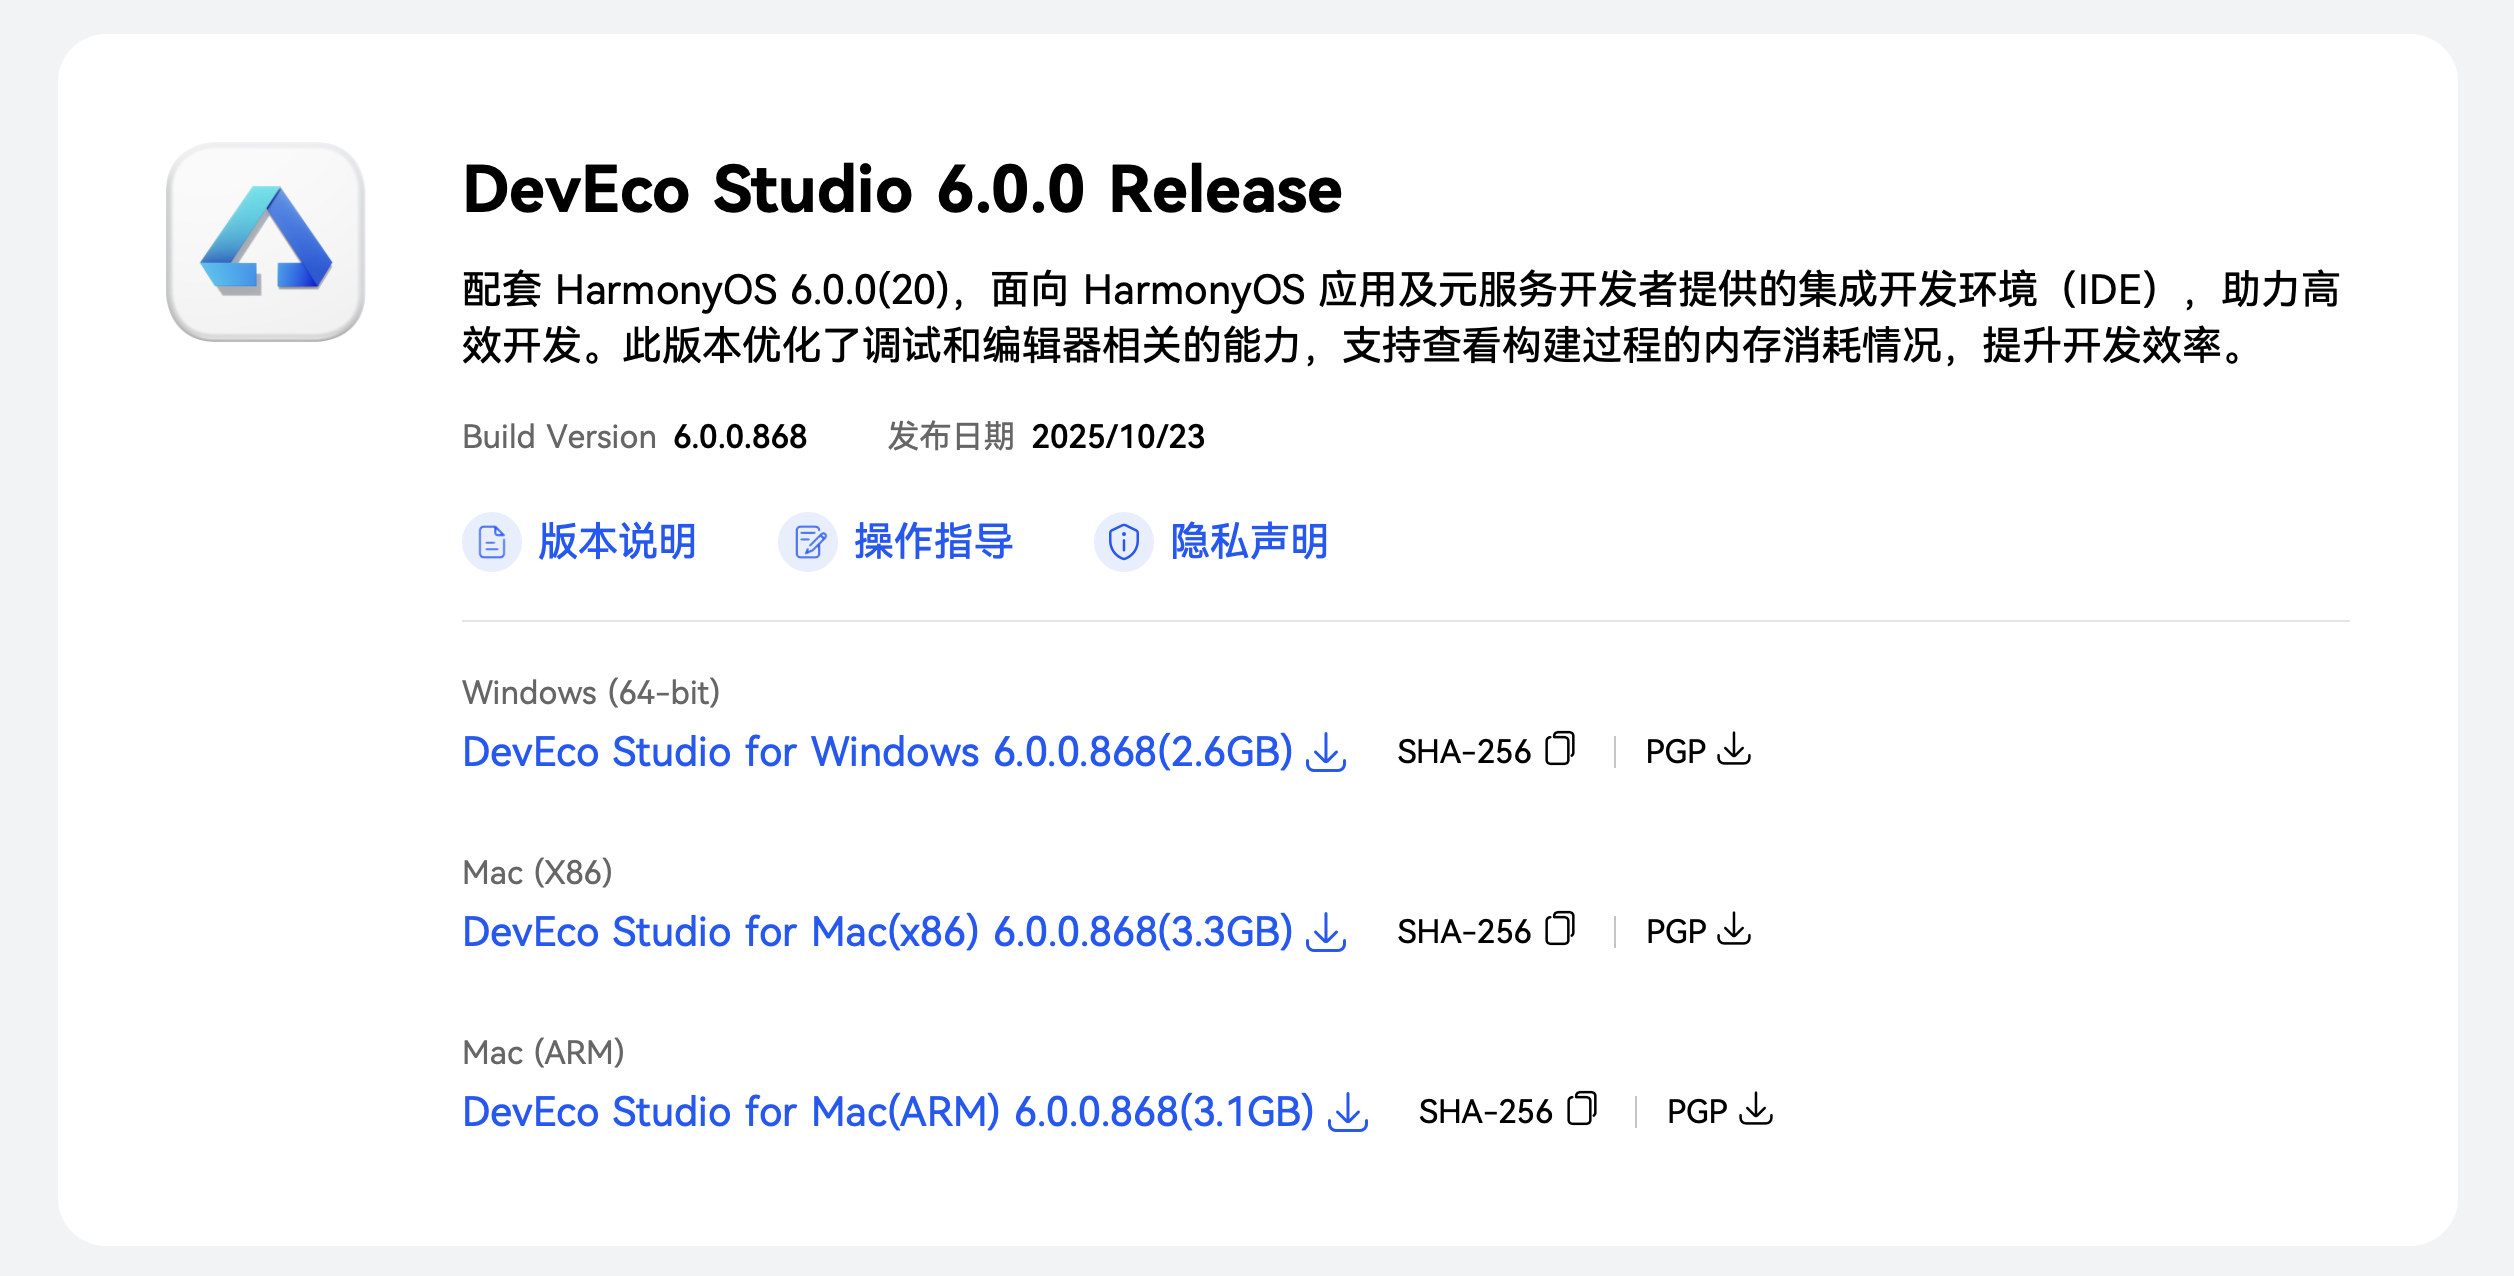The height and width of the screenshot is (1276, 2514).
Task: Click download arrow icon beside Windows link
Action: tap(1327, 752)
